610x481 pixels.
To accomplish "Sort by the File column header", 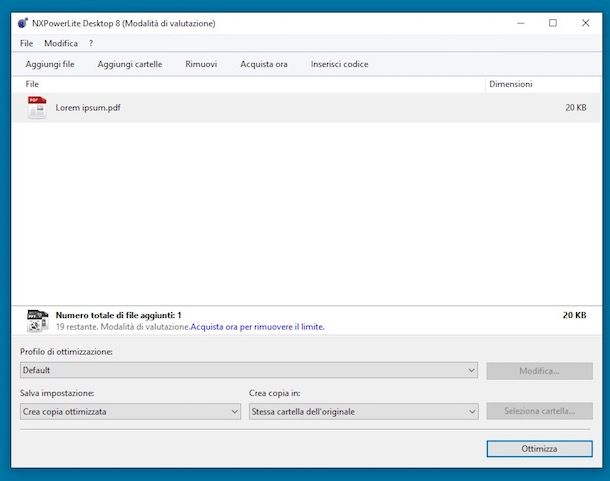I will tap(249, 84).
